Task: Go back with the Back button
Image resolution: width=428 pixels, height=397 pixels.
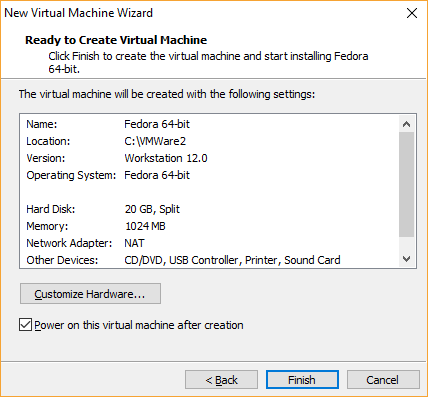Action: (221, 380)
